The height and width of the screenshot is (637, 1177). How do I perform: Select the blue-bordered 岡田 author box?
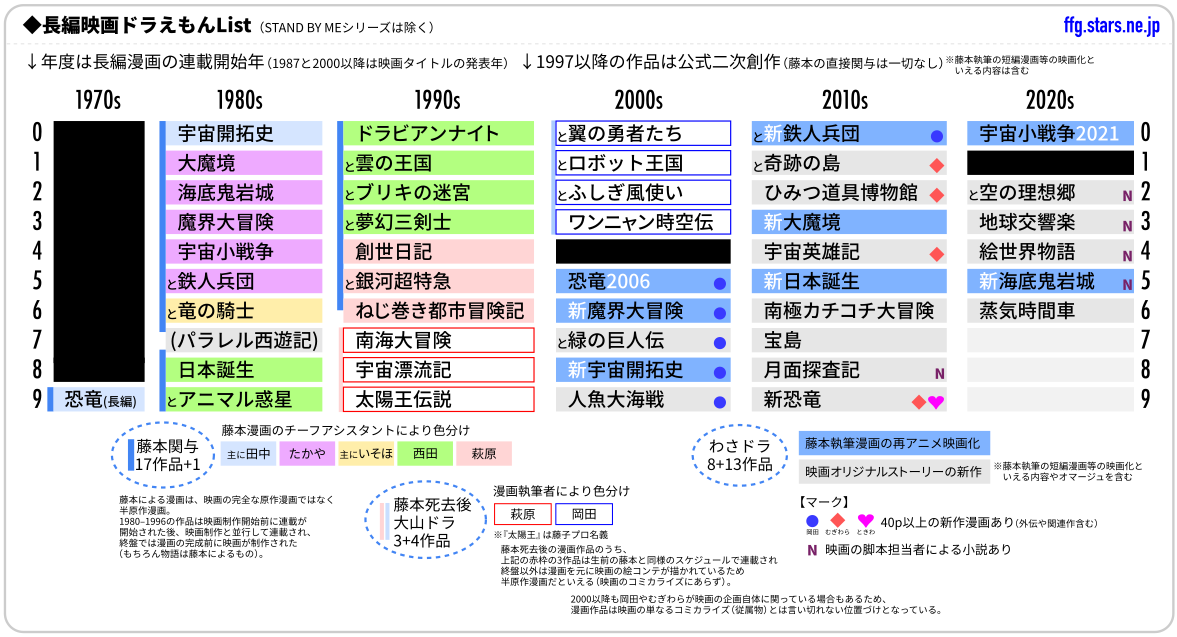tap(584, 514)
